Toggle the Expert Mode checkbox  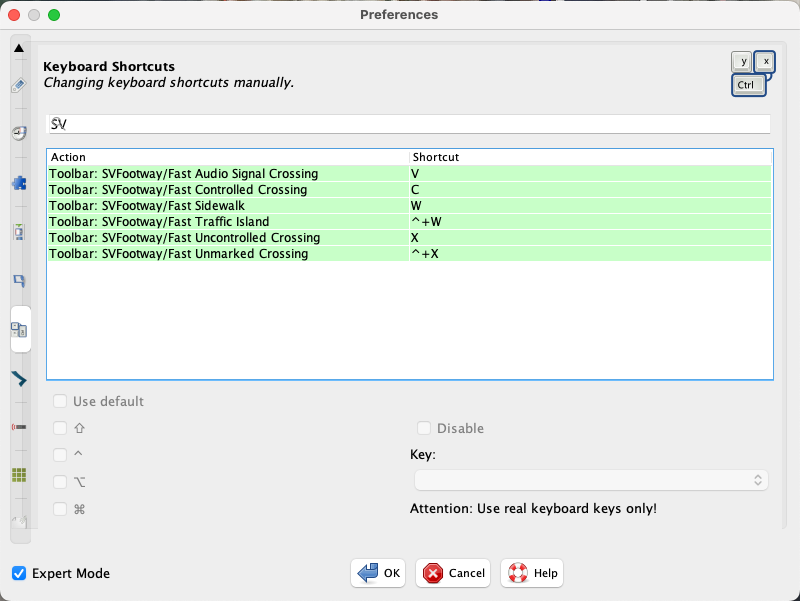18,573
